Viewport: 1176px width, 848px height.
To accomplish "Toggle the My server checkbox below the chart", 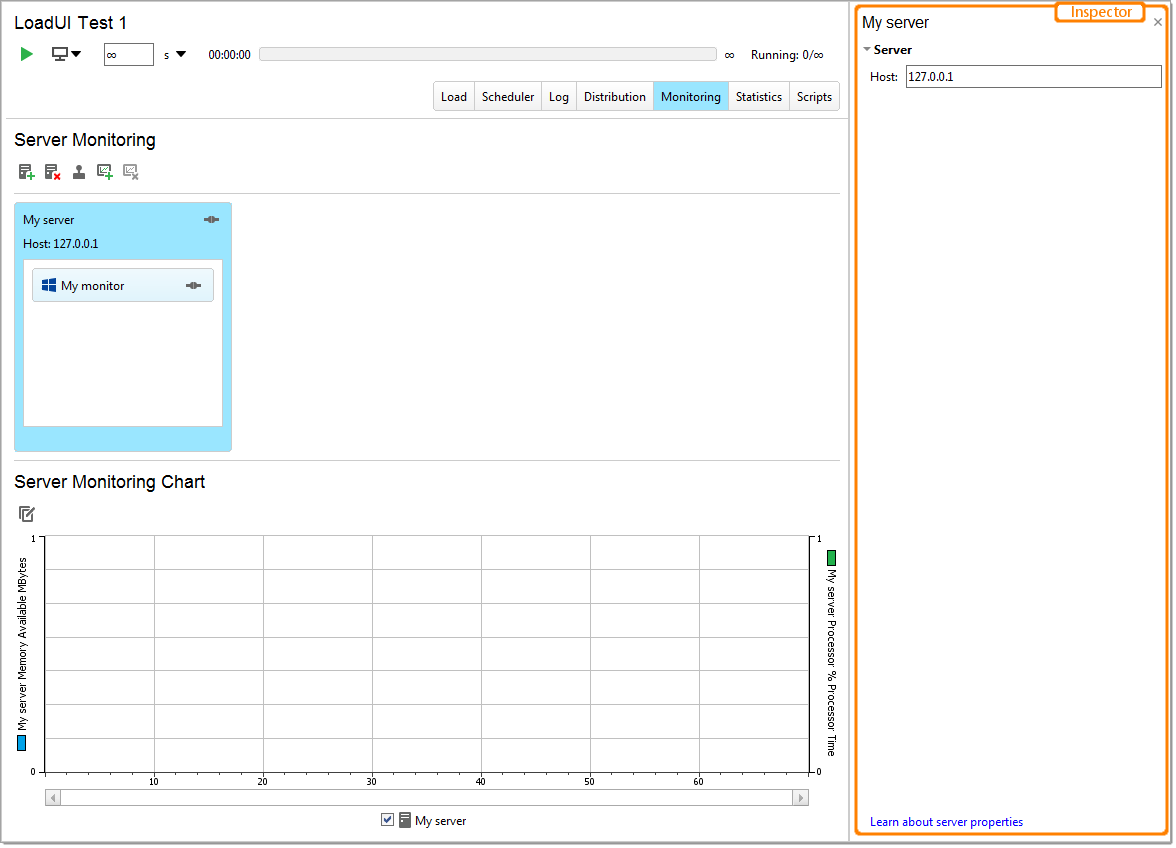I will click(x=387, y=820).
